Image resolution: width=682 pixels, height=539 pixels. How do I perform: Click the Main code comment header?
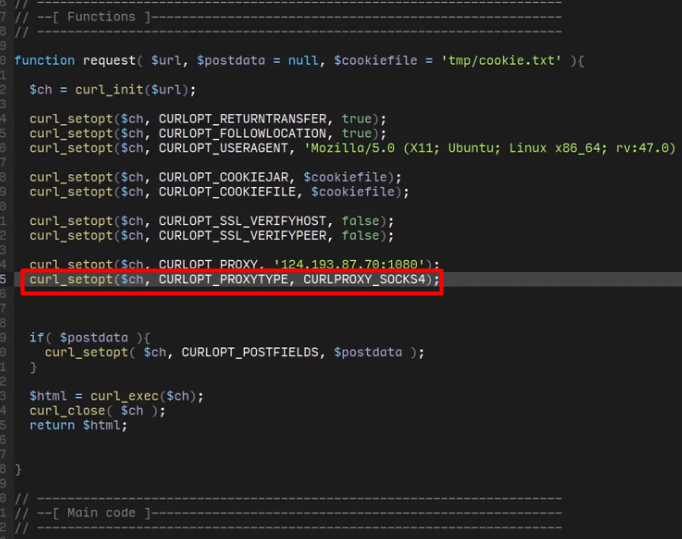coord(101,513)
